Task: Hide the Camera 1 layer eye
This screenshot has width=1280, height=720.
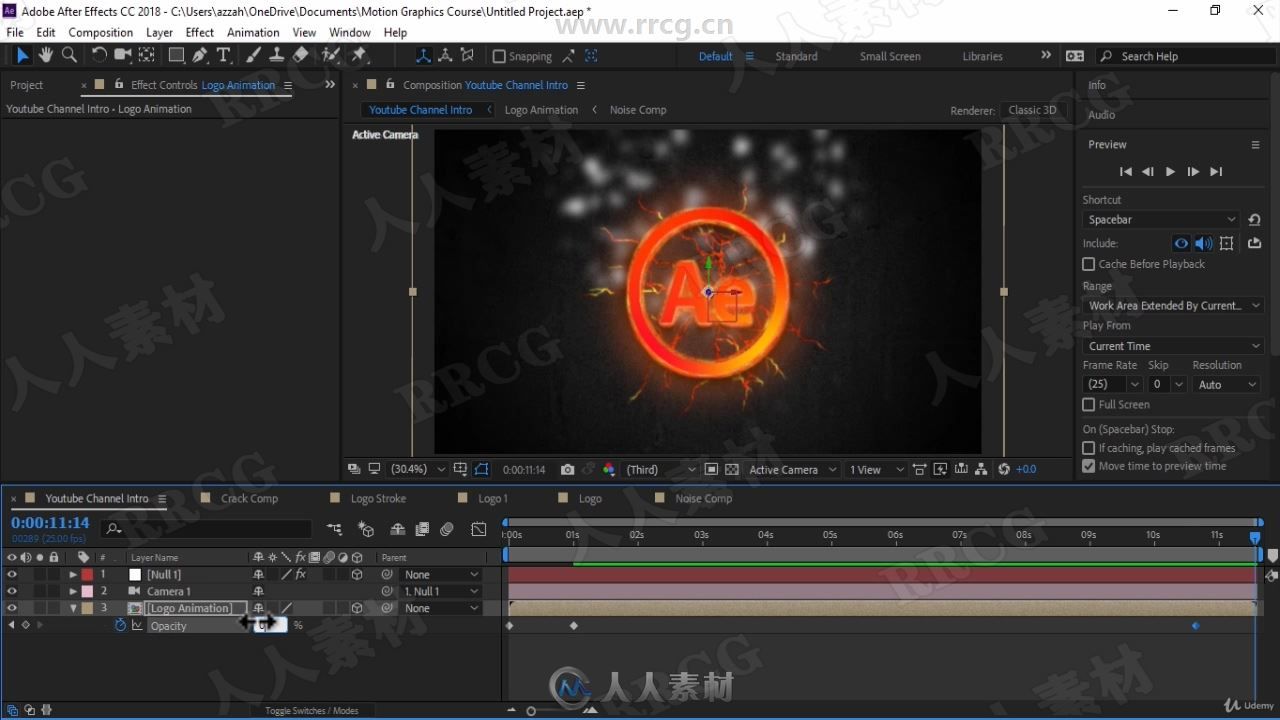Action: (x=12, y=591)
